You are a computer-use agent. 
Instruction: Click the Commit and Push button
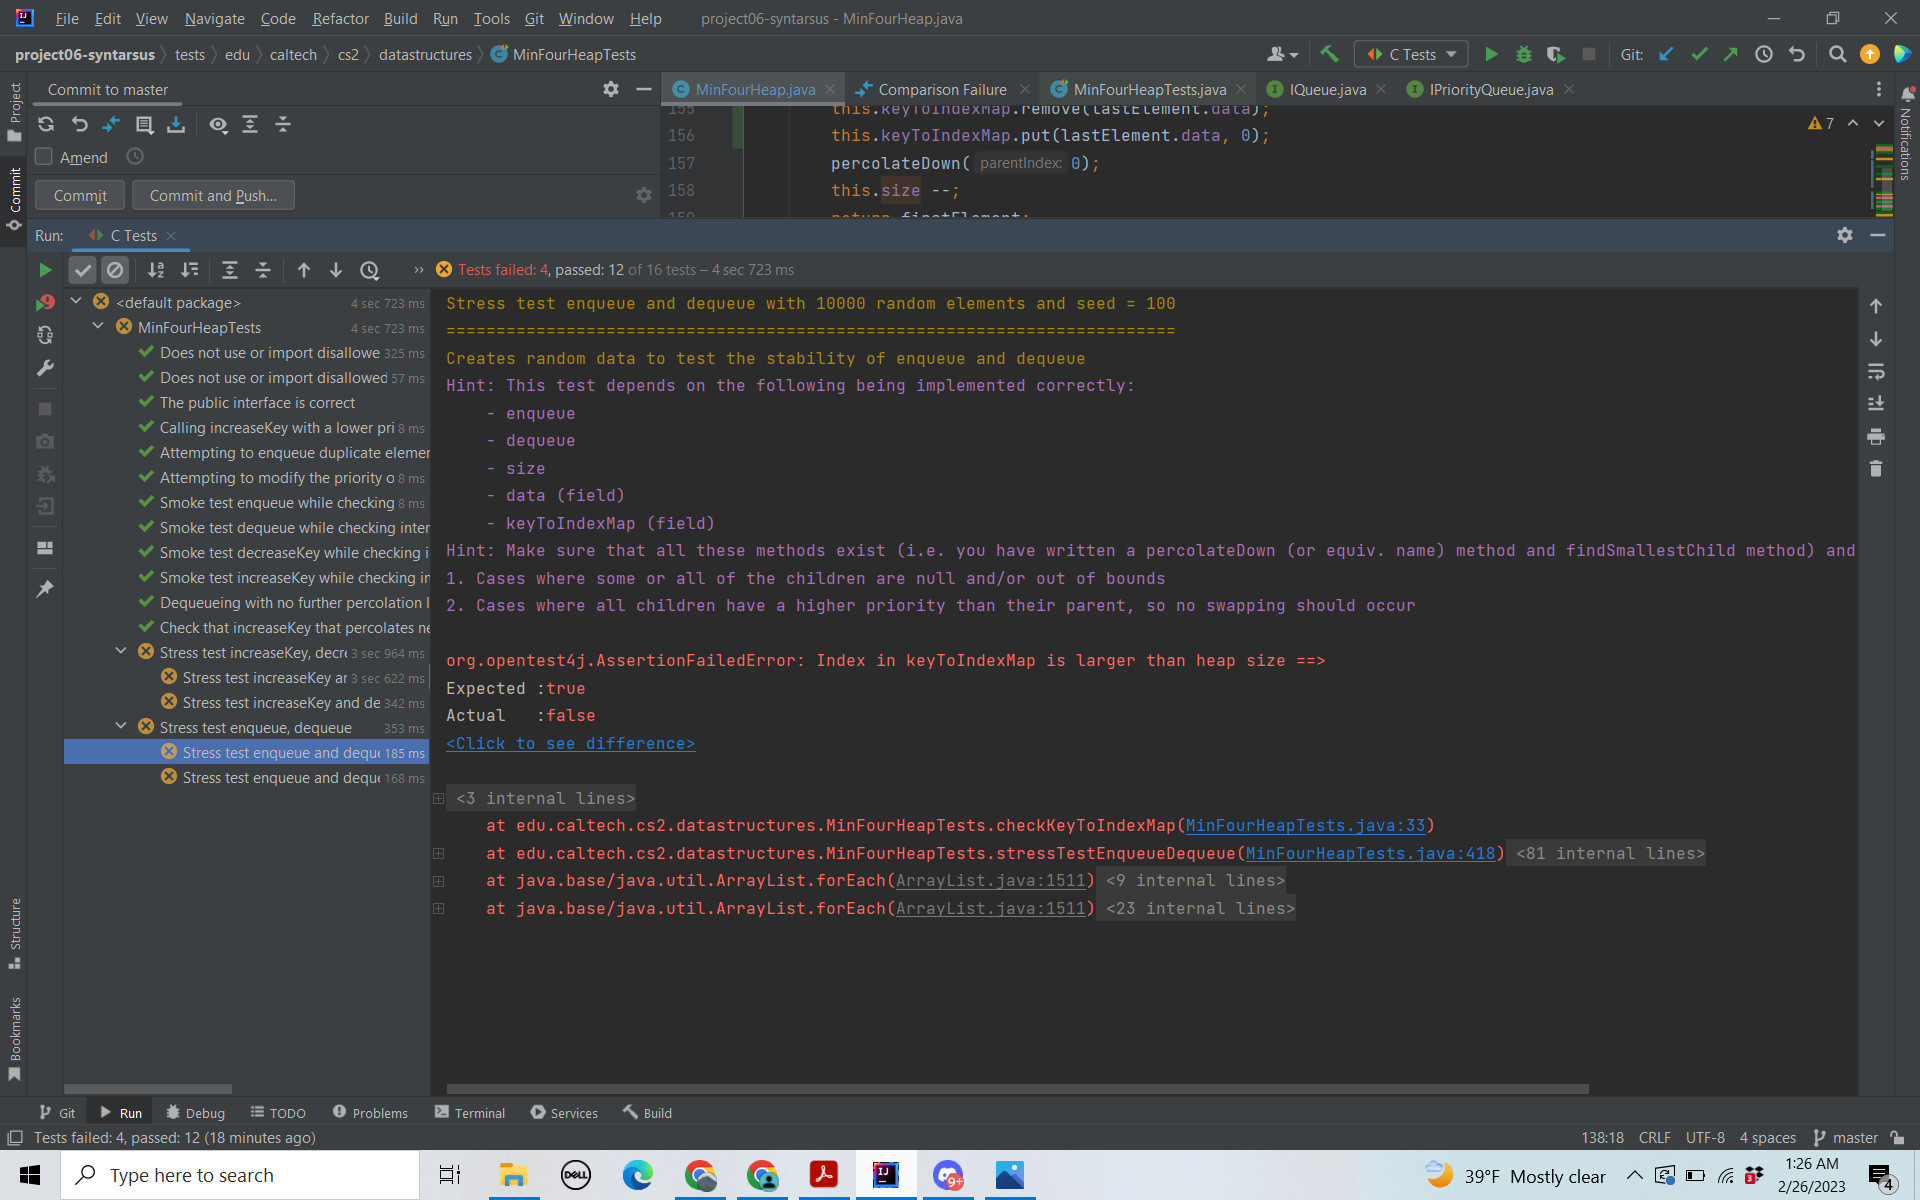[x=213, y=196]
